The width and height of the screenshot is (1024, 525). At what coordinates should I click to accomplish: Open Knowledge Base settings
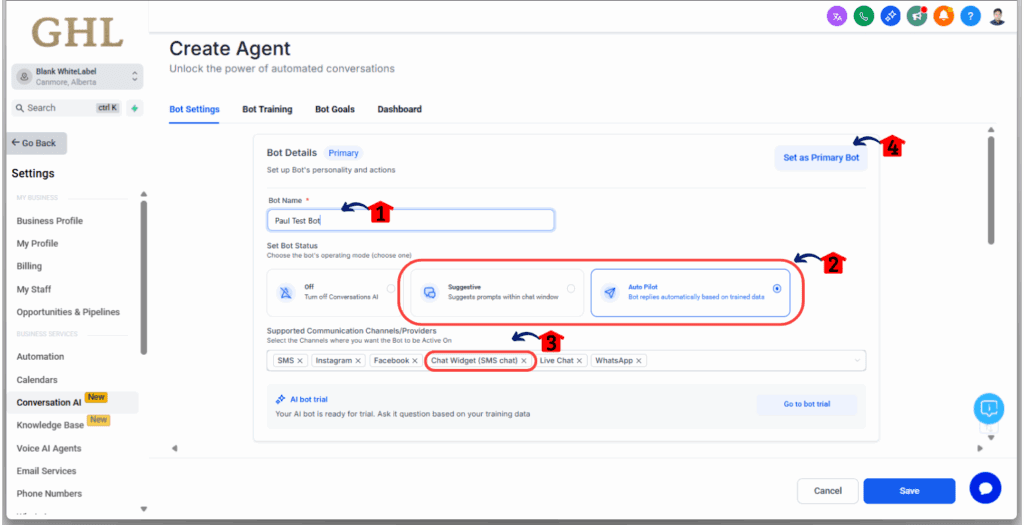(x=50, y=425)
